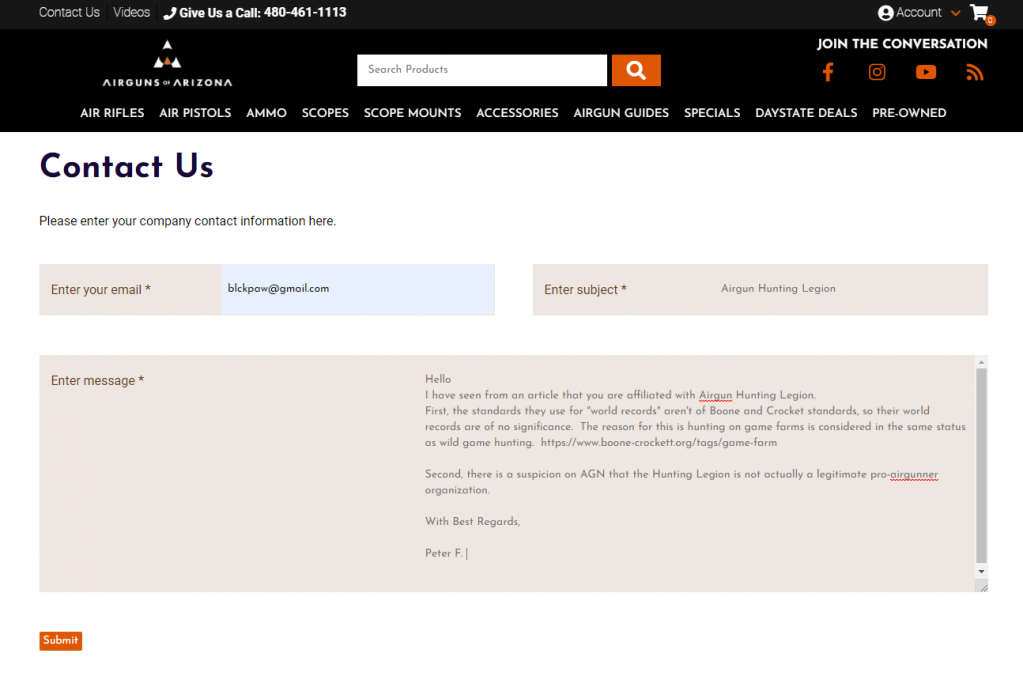Click the email input field

click(x=358, y=289)
